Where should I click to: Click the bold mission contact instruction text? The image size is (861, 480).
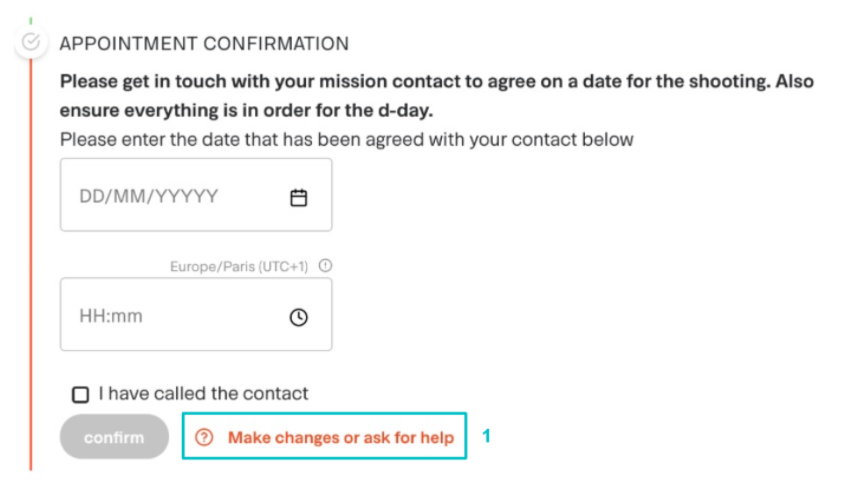click(437, 96)
